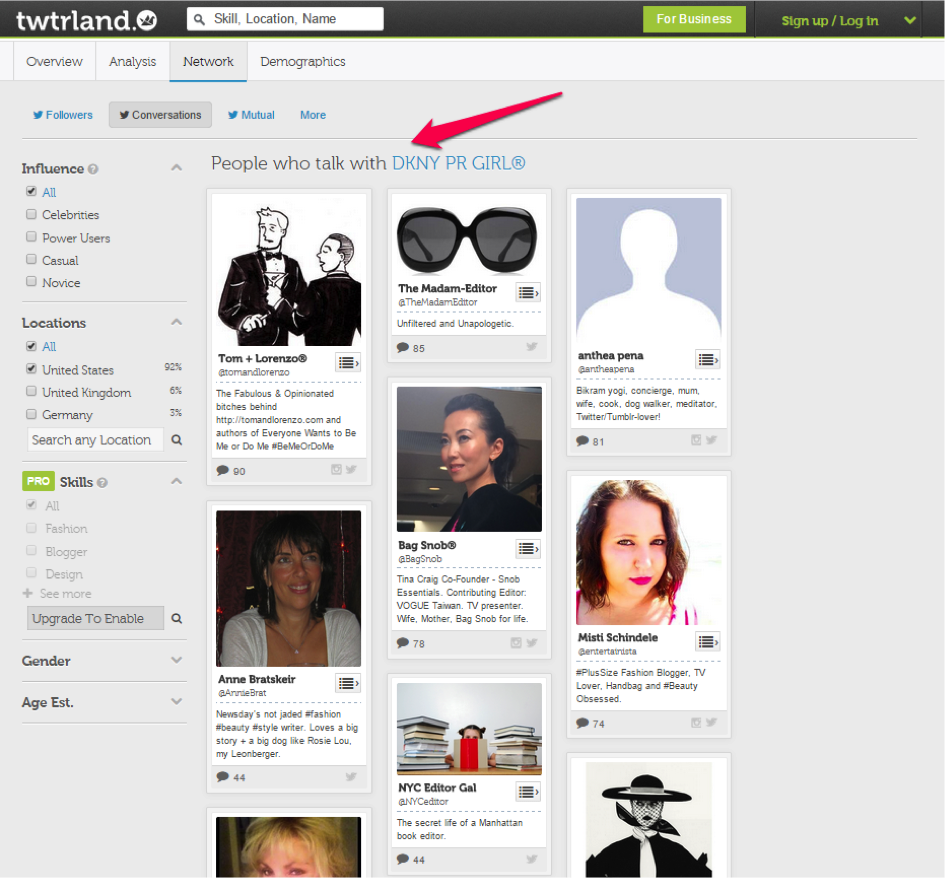This screenshot has width=945, height=878.
Task: Click the For Business button
Action: (694, 19)
